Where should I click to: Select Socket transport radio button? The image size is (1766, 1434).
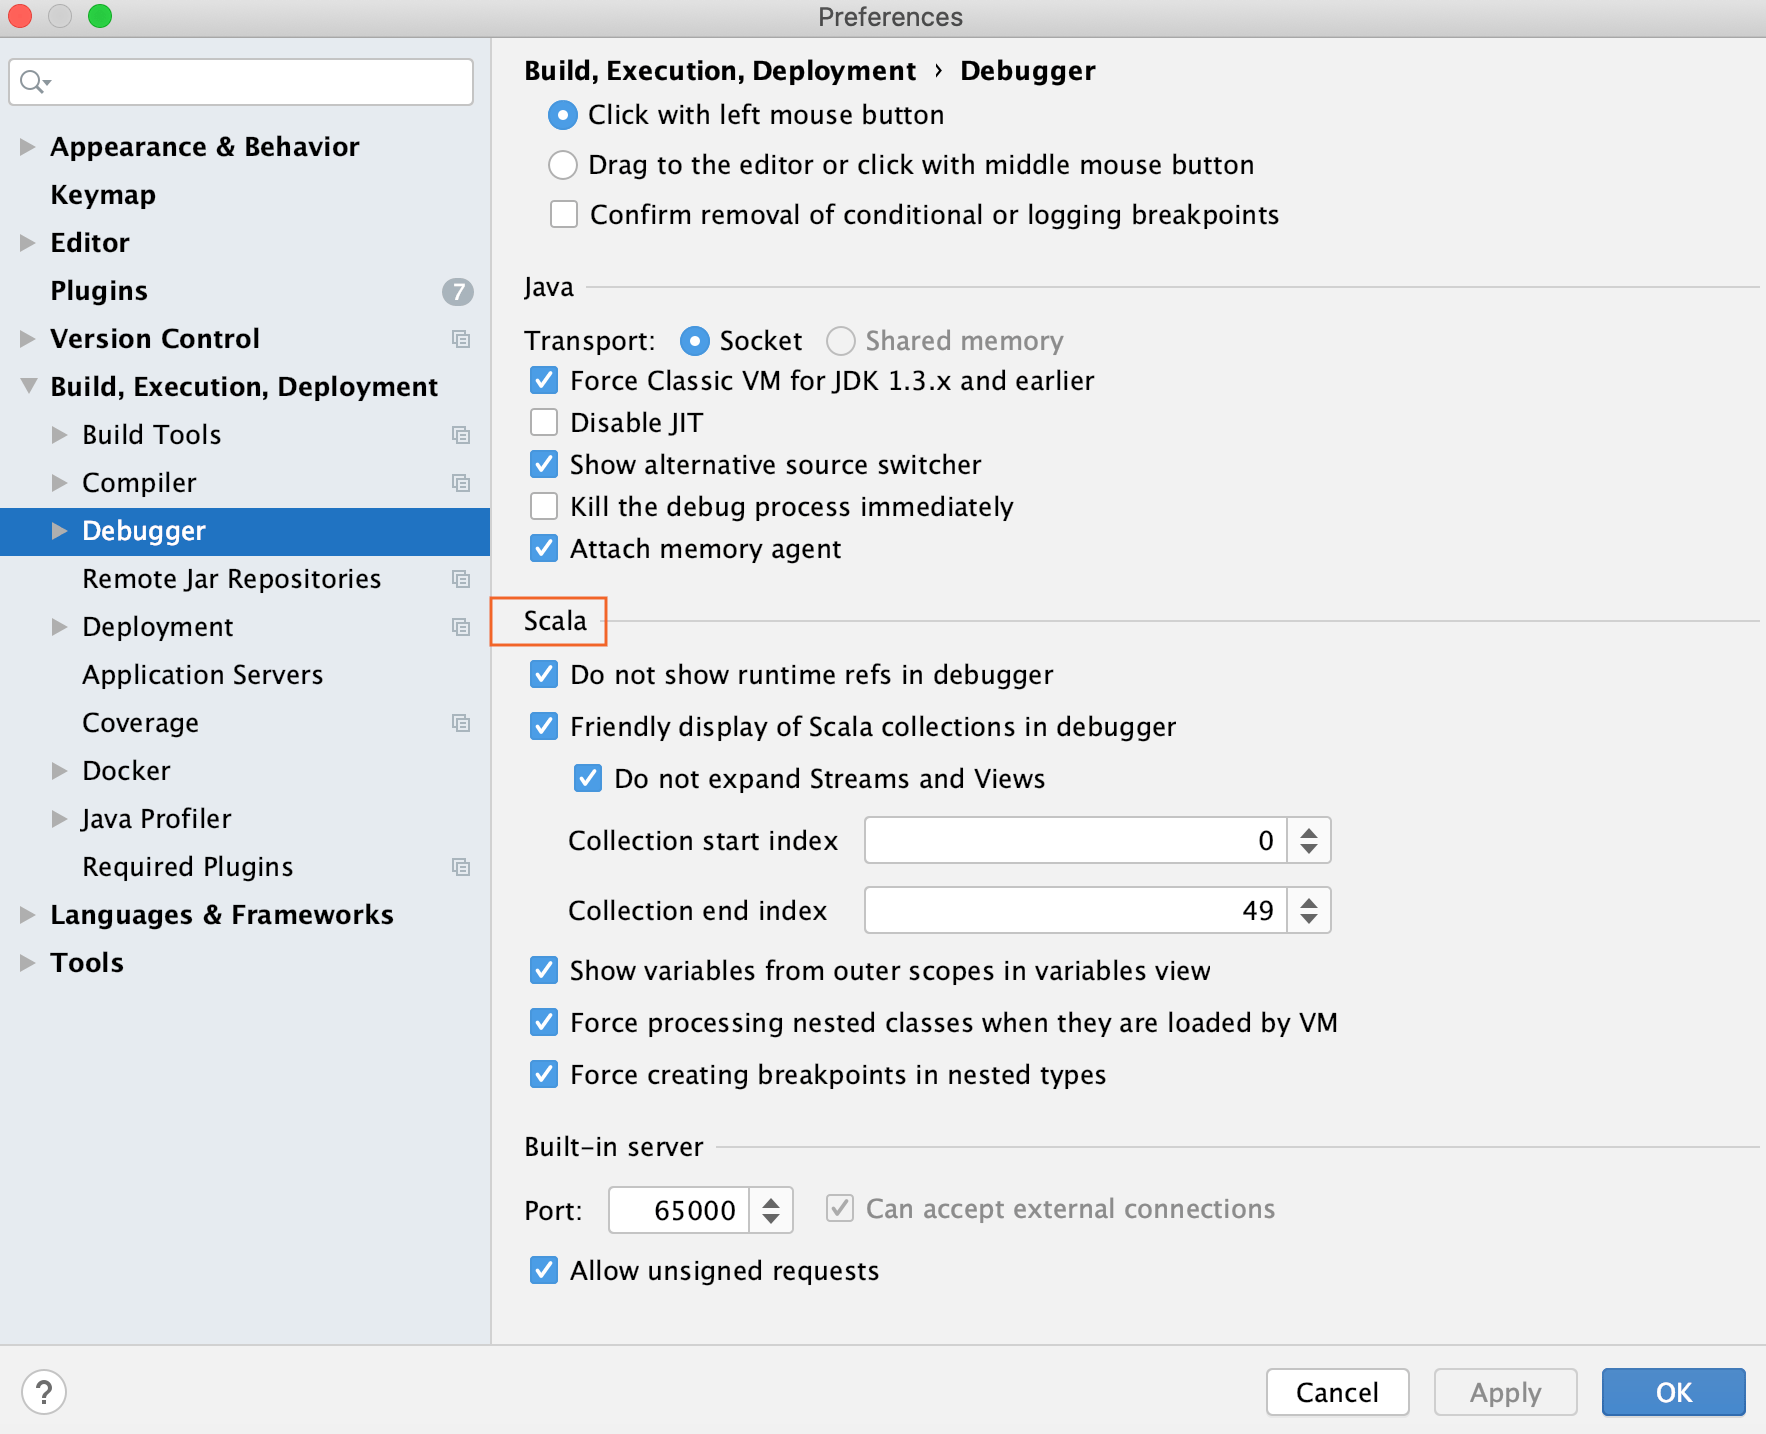tap(695, 341)
